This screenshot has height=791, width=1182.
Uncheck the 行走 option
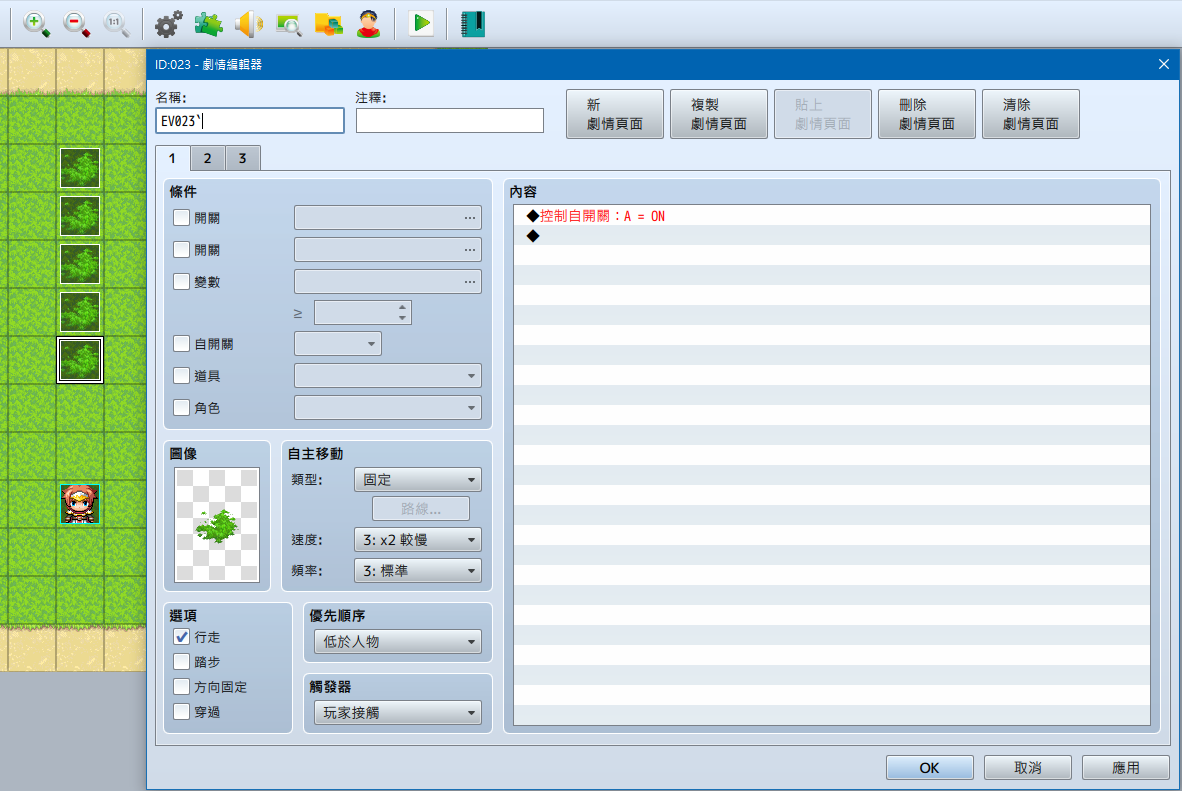coord(182,636)
